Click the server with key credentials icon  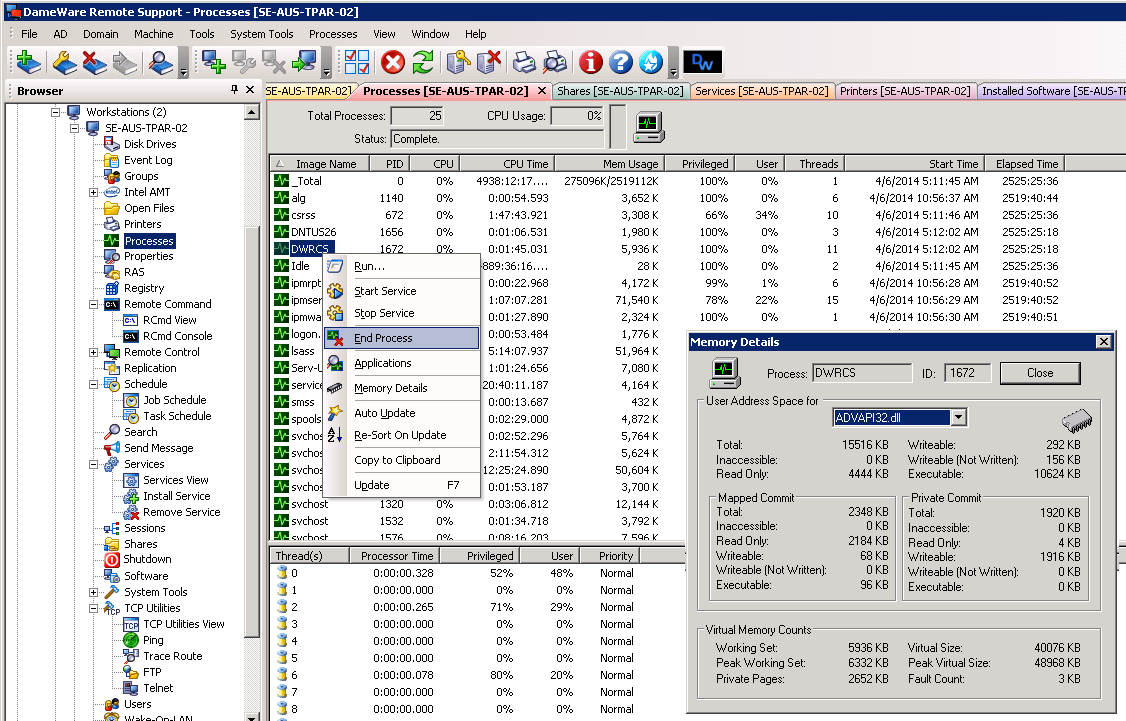coord(457,62)
